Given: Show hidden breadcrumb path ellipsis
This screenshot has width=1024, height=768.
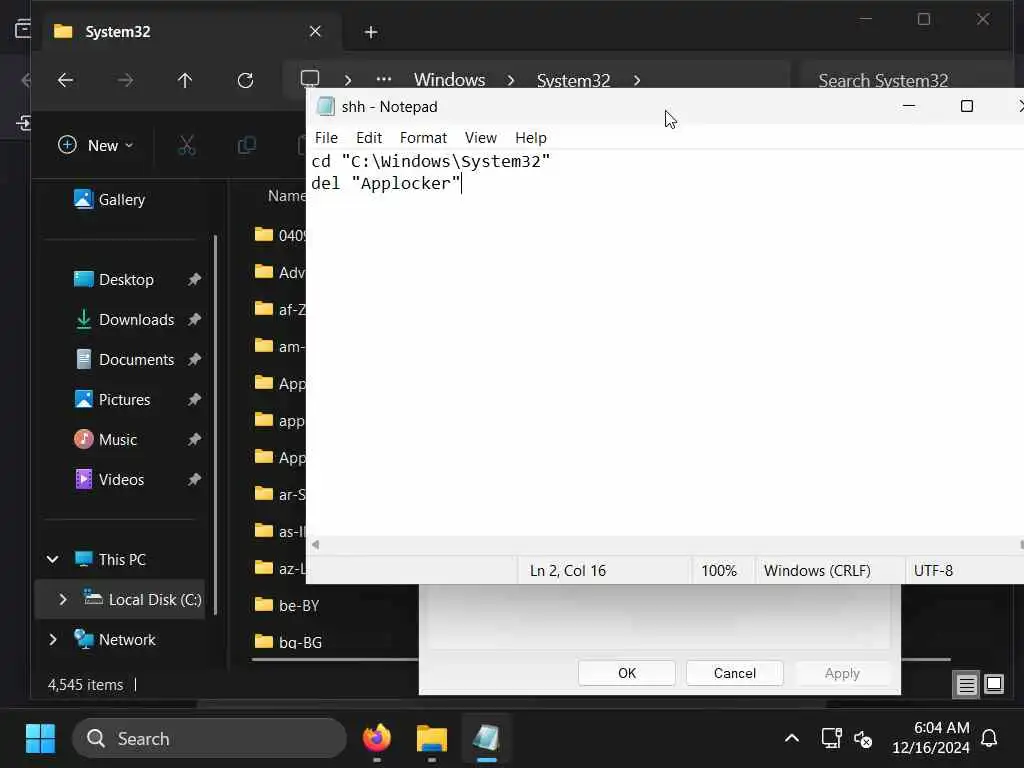Looking at the screenshot, I should [x=384, y=80].
